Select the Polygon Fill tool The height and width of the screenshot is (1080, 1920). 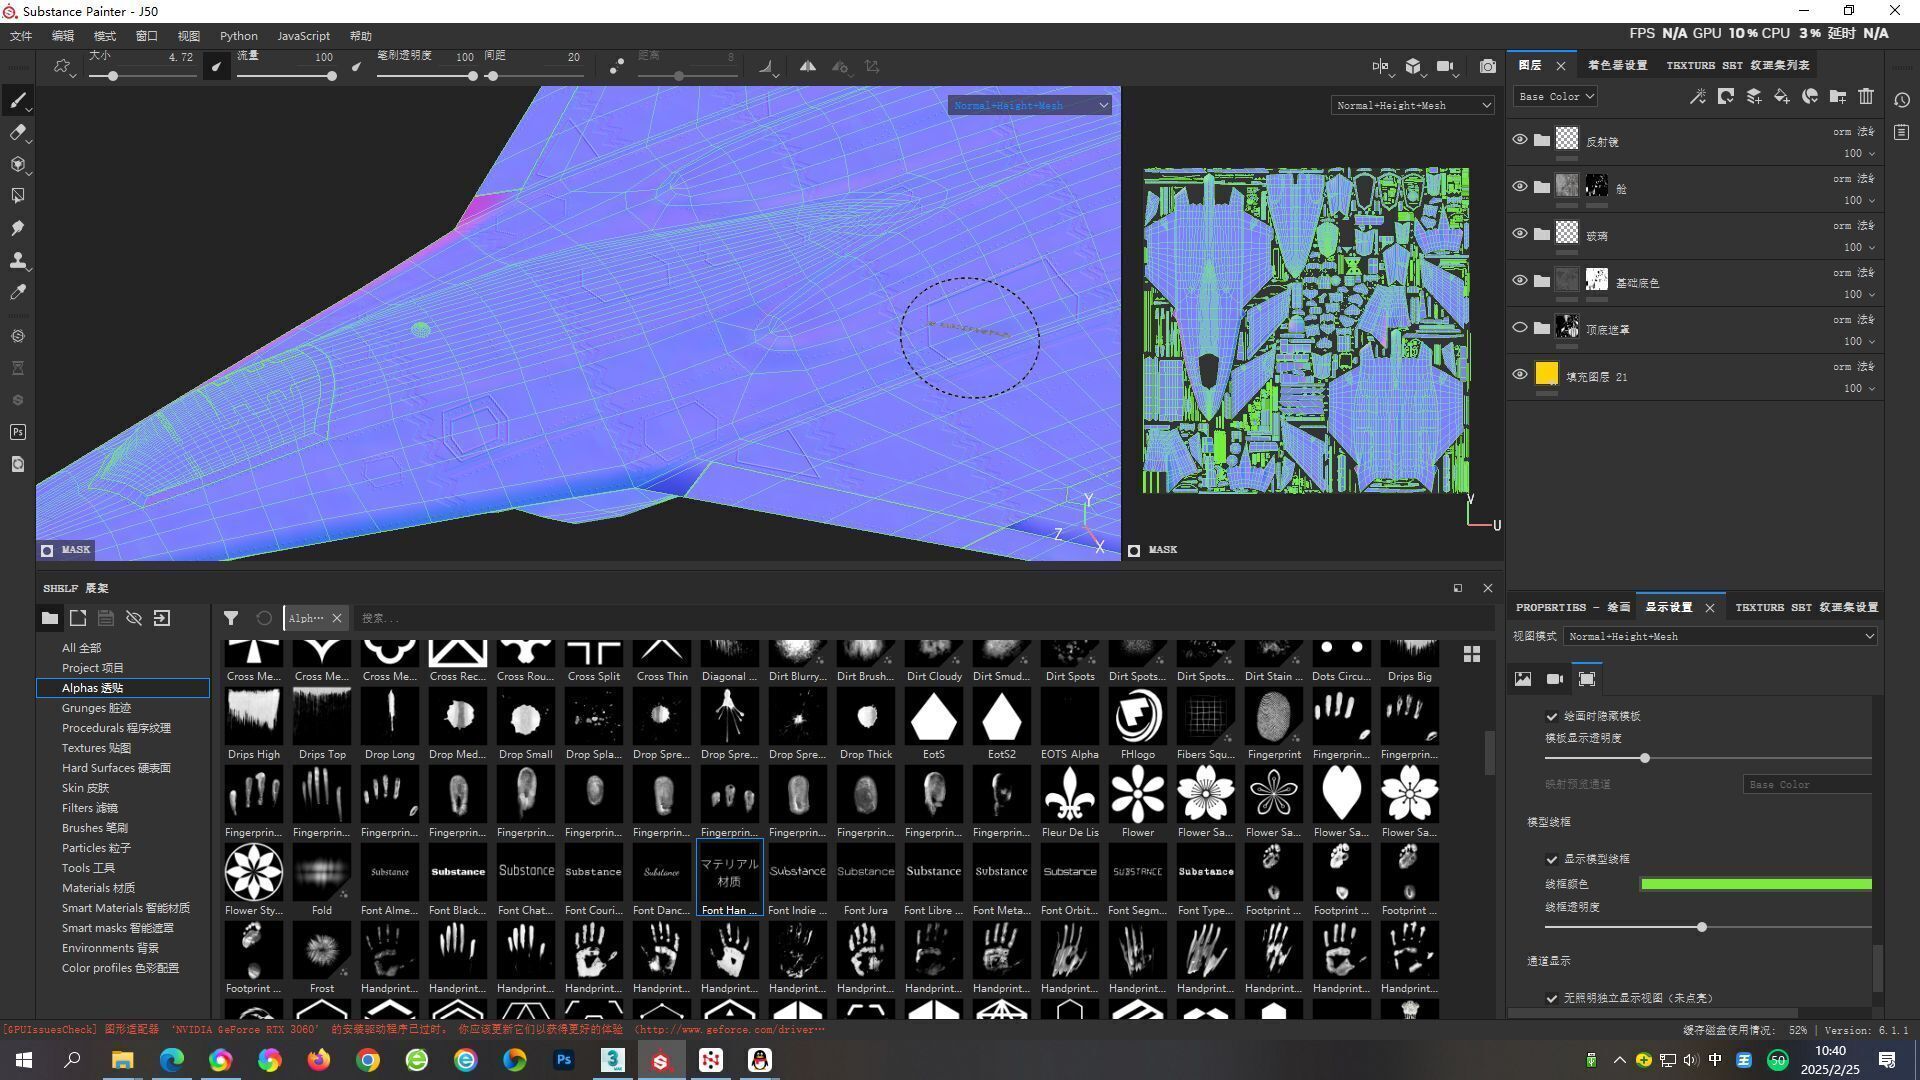pos(17,196)
